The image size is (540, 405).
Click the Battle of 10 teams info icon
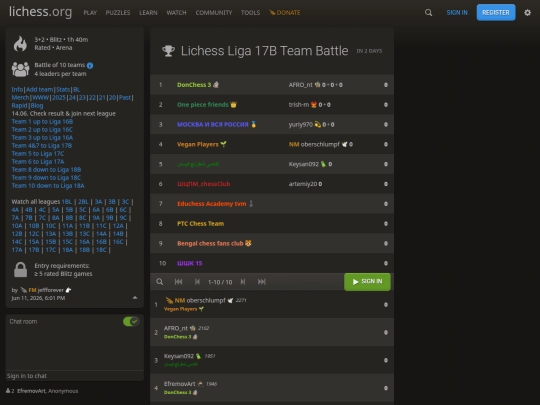pyautogui.click(x=90, y=65)
